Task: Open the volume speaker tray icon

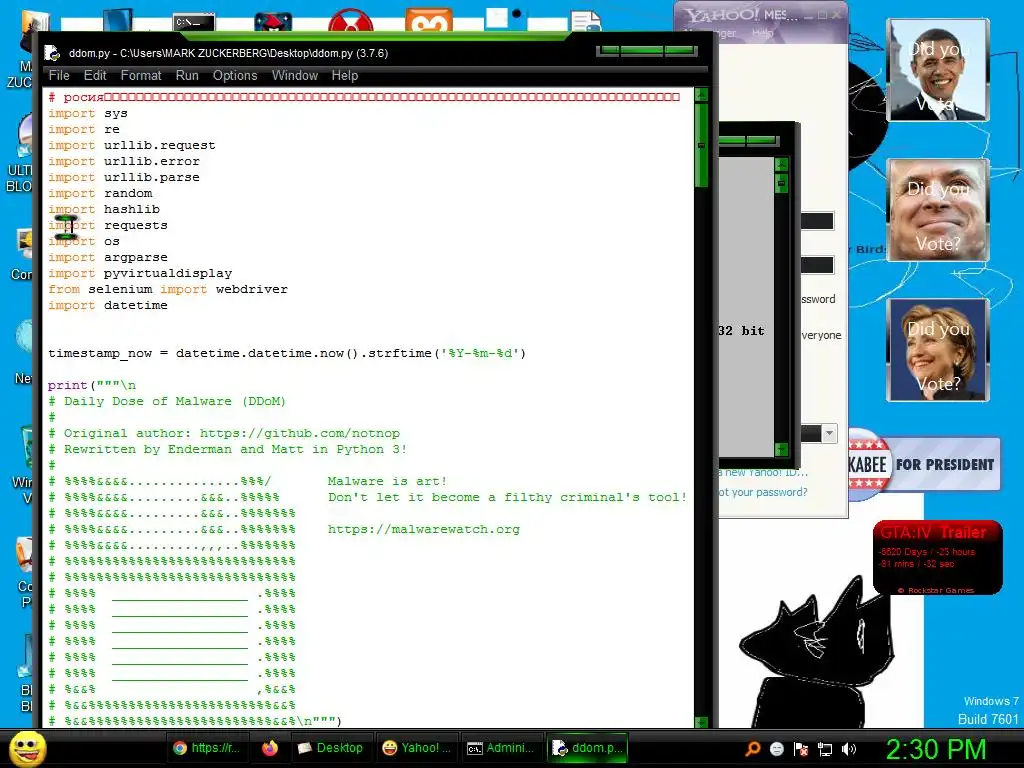Action: pyautogui.click(x=849, y=749)
